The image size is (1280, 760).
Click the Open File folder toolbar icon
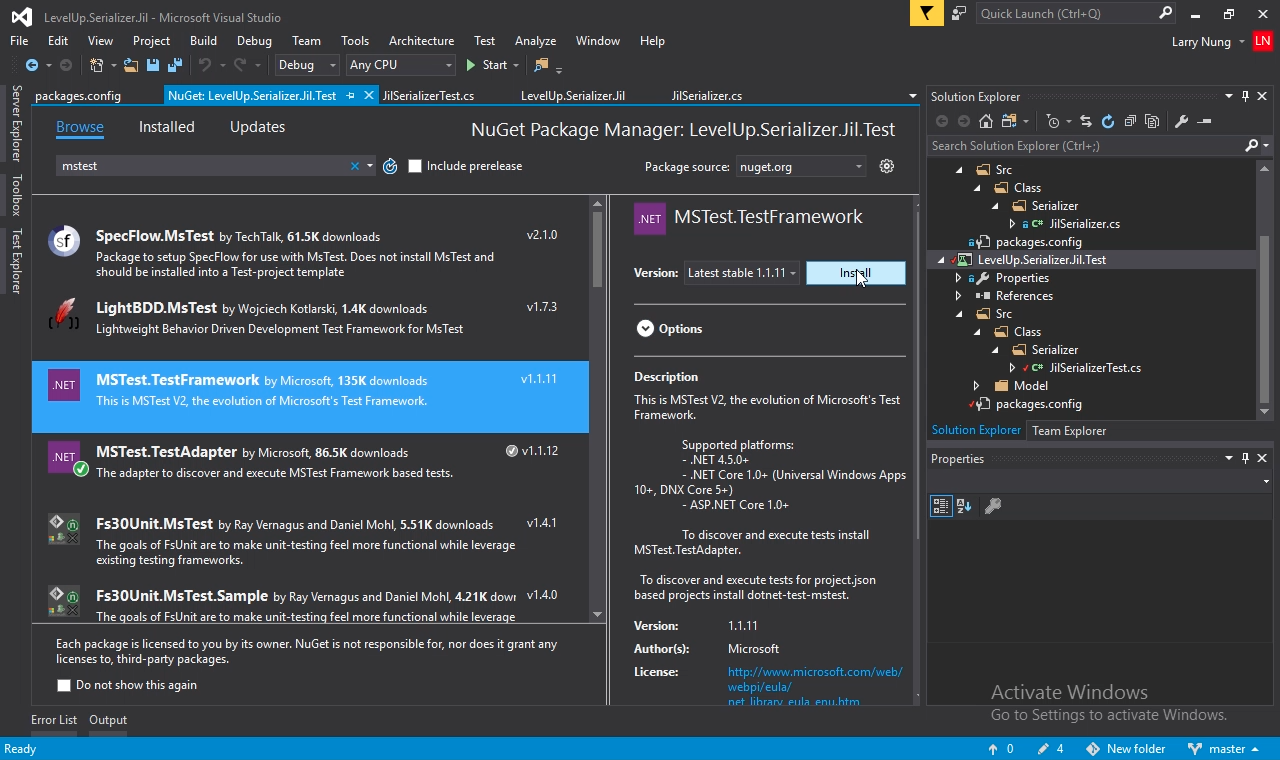click(132, 65)
